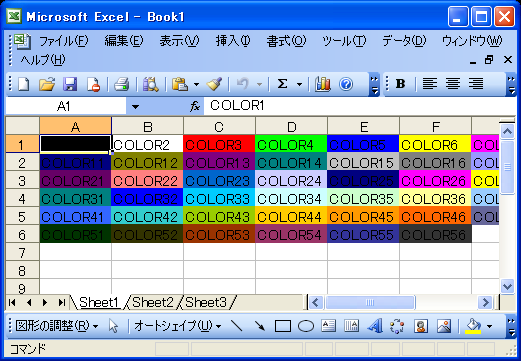Open Print Preview magnifier icon

151,84
